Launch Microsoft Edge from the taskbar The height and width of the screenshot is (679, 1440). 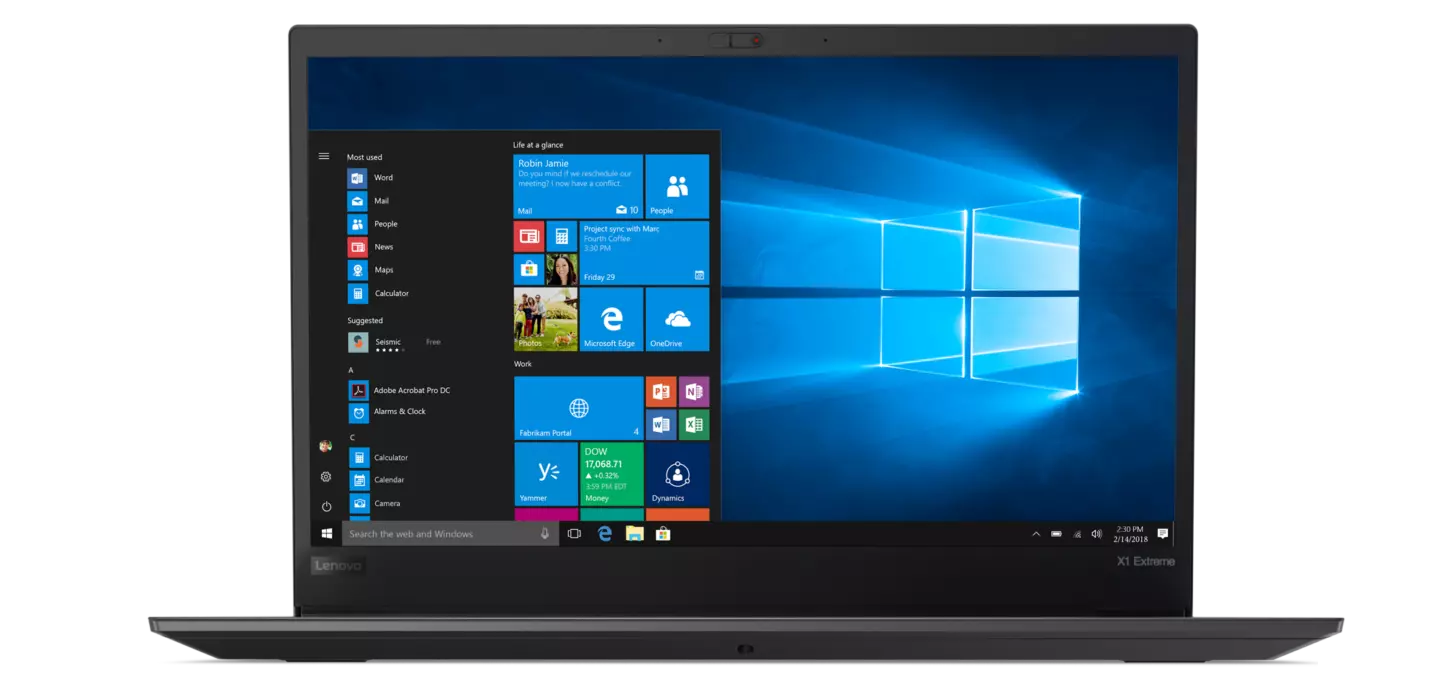point(605,534)
